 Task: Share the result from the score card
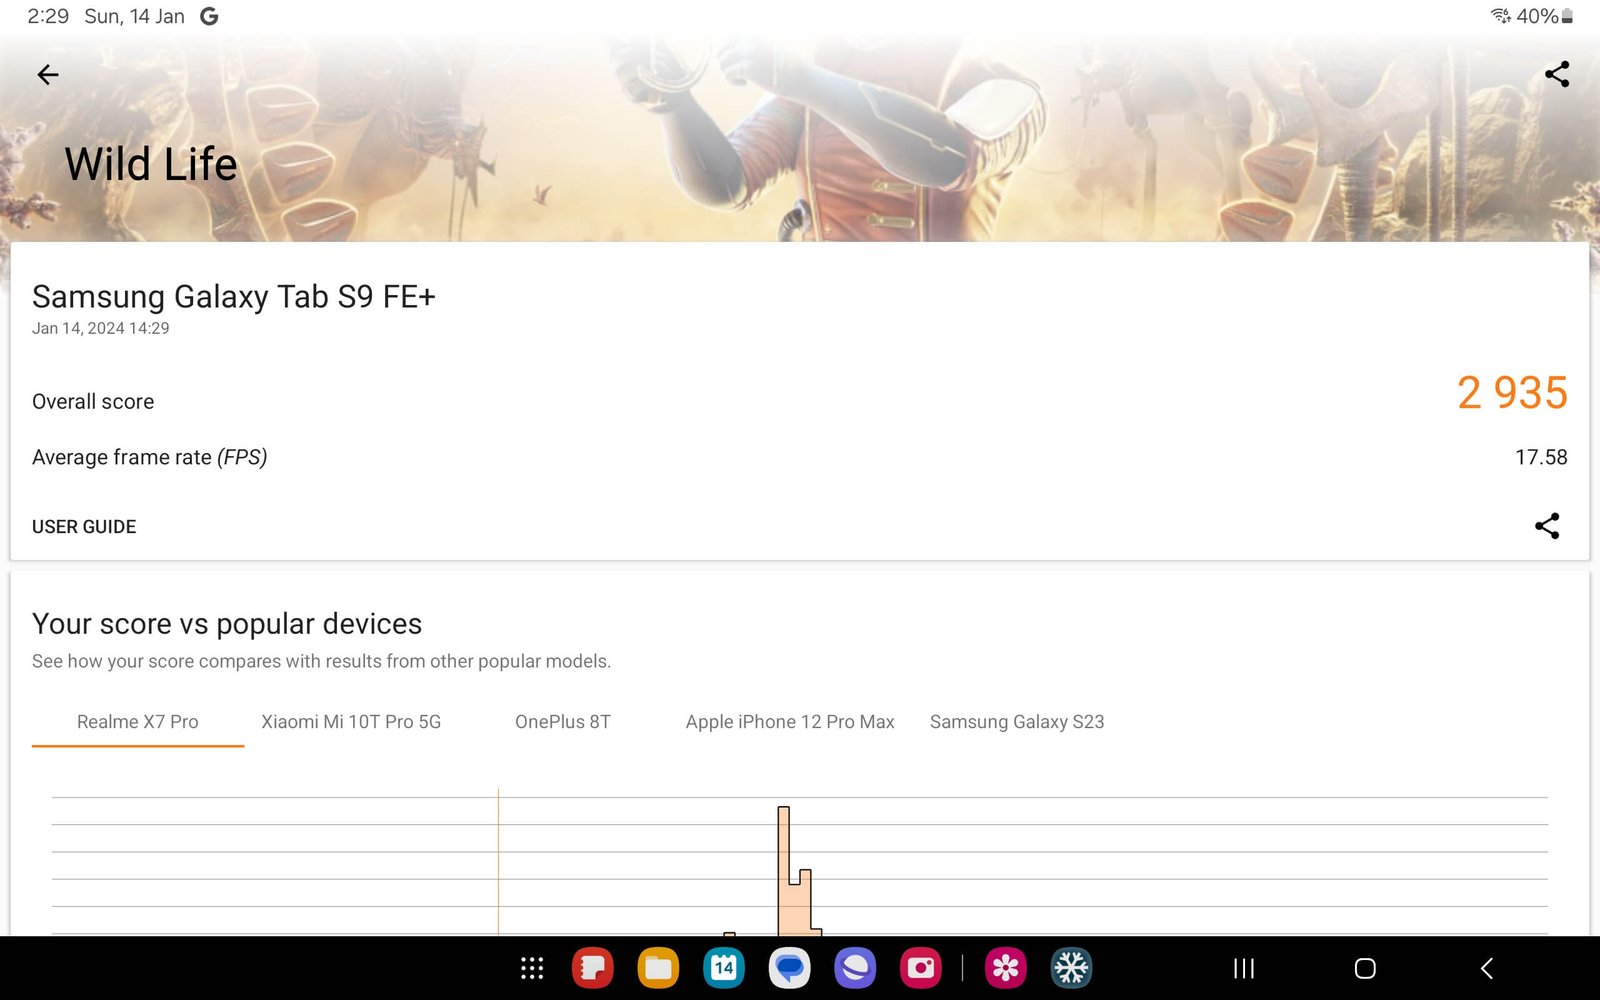point(1546,526)
